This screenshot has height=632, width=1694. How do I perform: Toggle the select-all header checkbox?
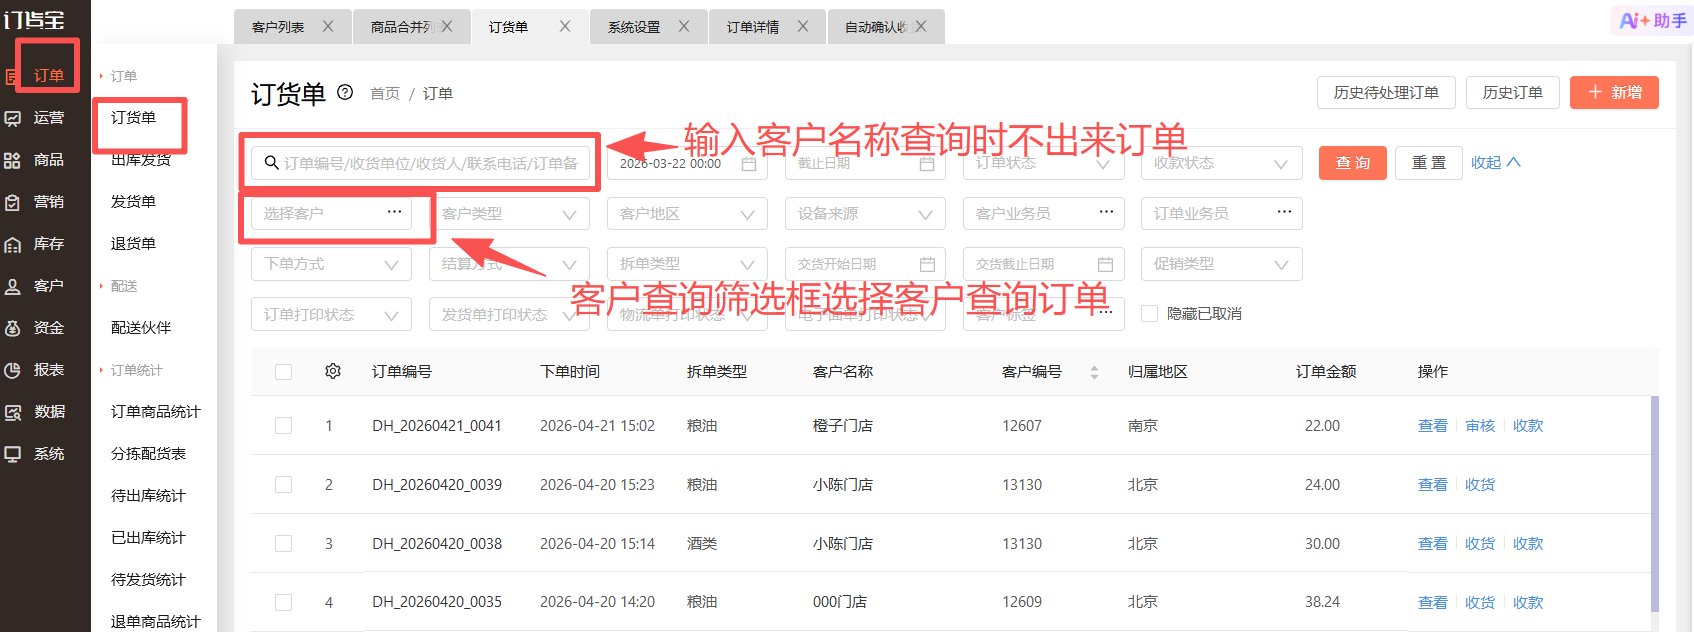tap(284, 372)
